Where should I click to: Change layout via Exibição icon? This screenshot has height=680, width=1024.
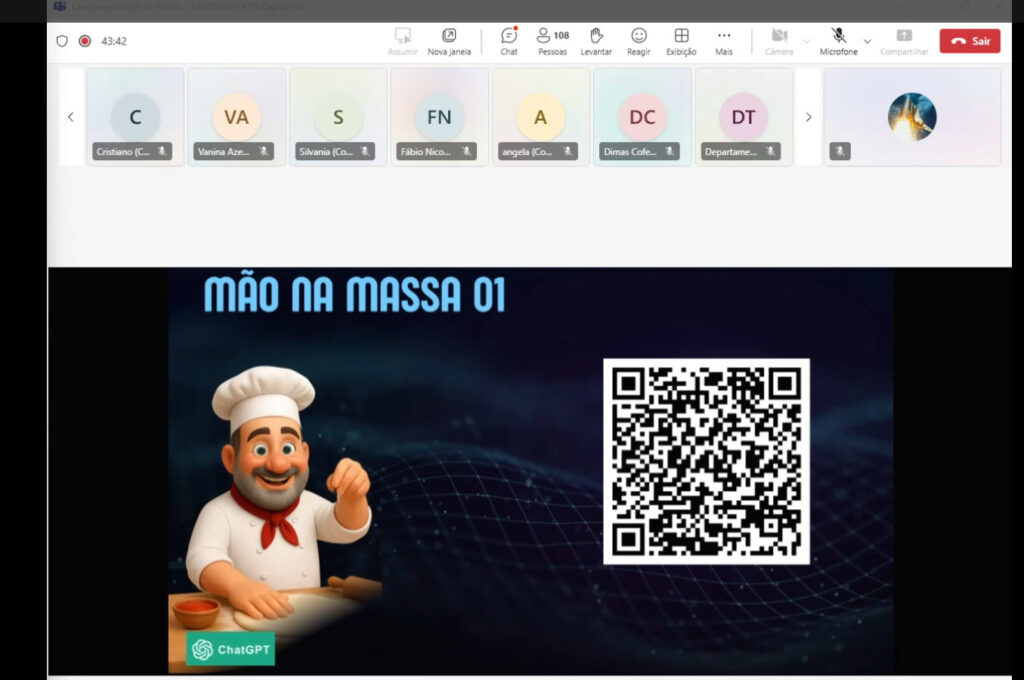pos(681,40)
